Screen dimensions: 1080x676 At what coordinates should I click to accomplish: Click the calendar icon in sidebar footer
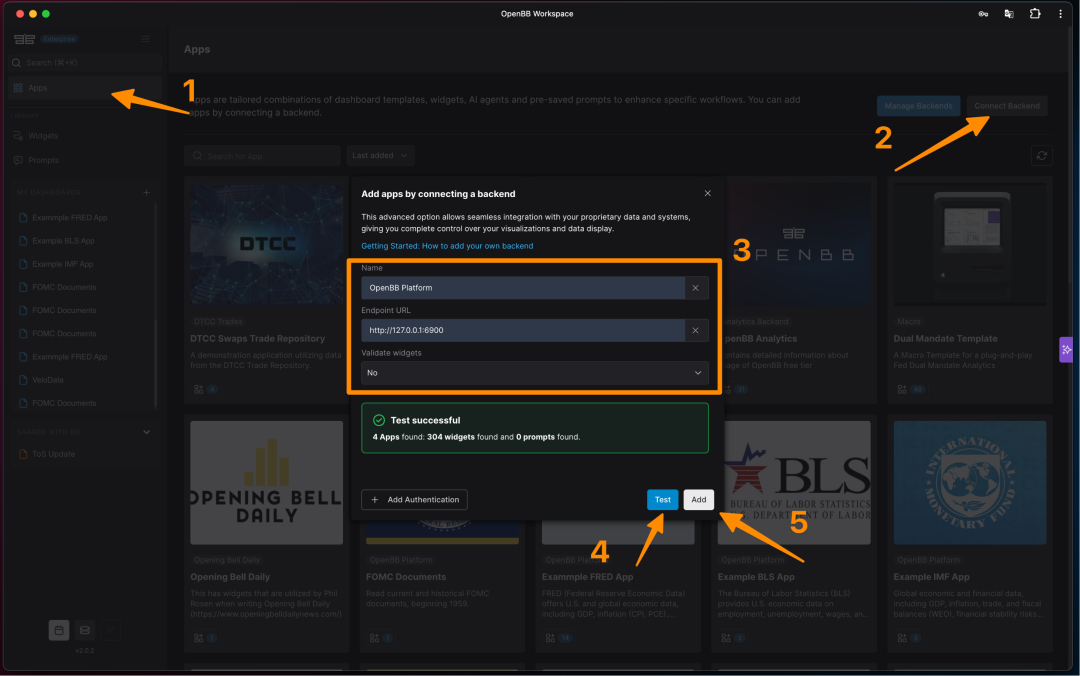[x=59, y=630]
